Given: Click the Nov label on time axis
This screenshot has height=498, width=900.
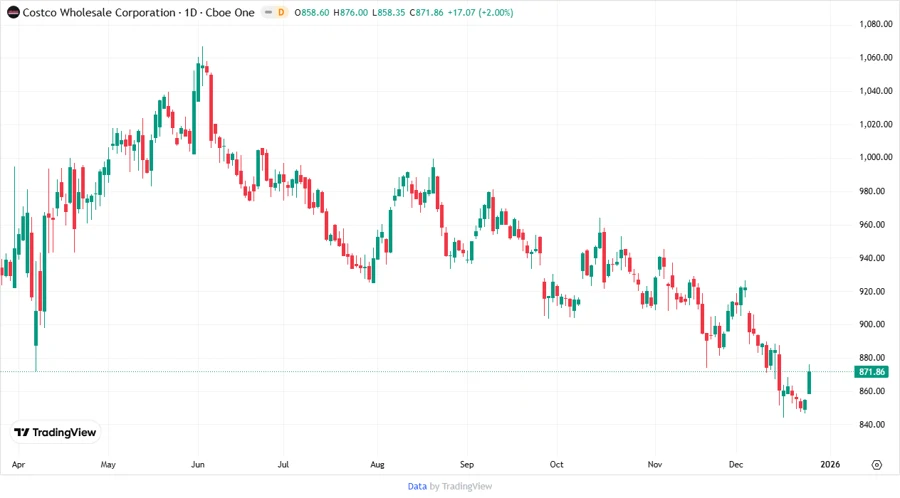Looking at the screenshot, I should click(x=654, y=465).
